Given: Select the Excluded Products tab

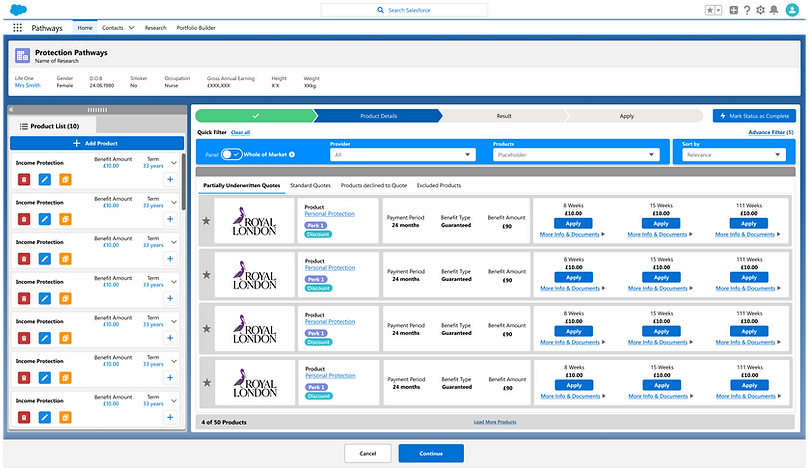Looking at the screenshot, I should coord(439,185).
